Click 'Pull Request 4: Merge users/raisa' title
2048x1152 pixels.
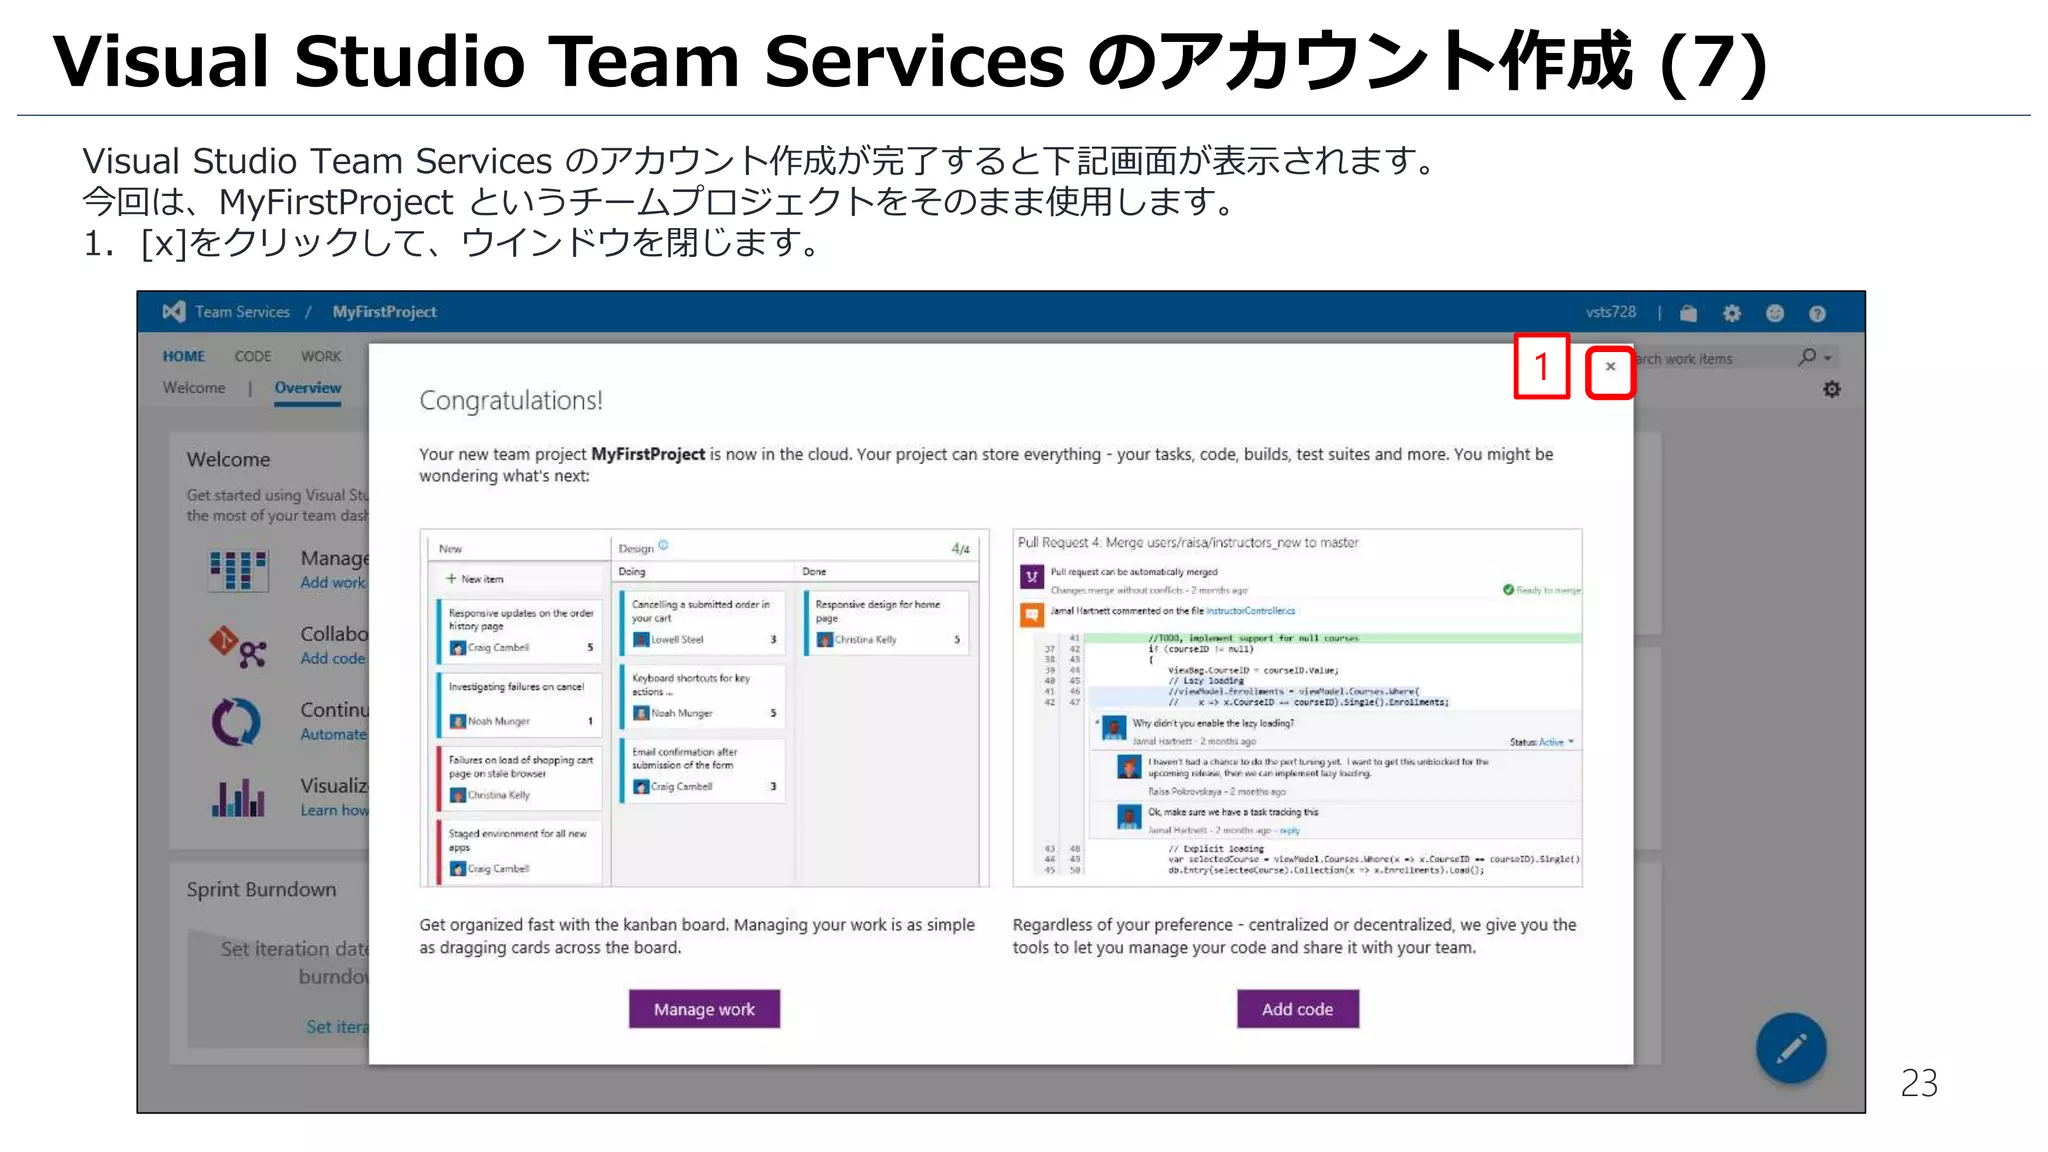(x=1188, y=543)
